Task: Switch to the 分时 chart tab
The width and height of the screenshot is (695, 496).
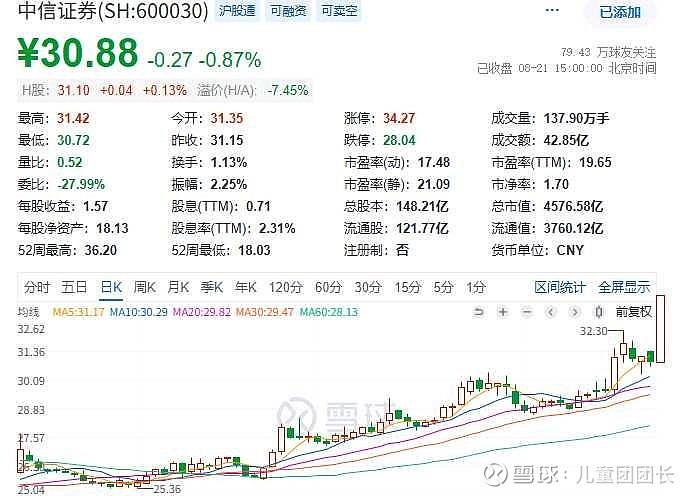Action: click(x=37, y=287)
